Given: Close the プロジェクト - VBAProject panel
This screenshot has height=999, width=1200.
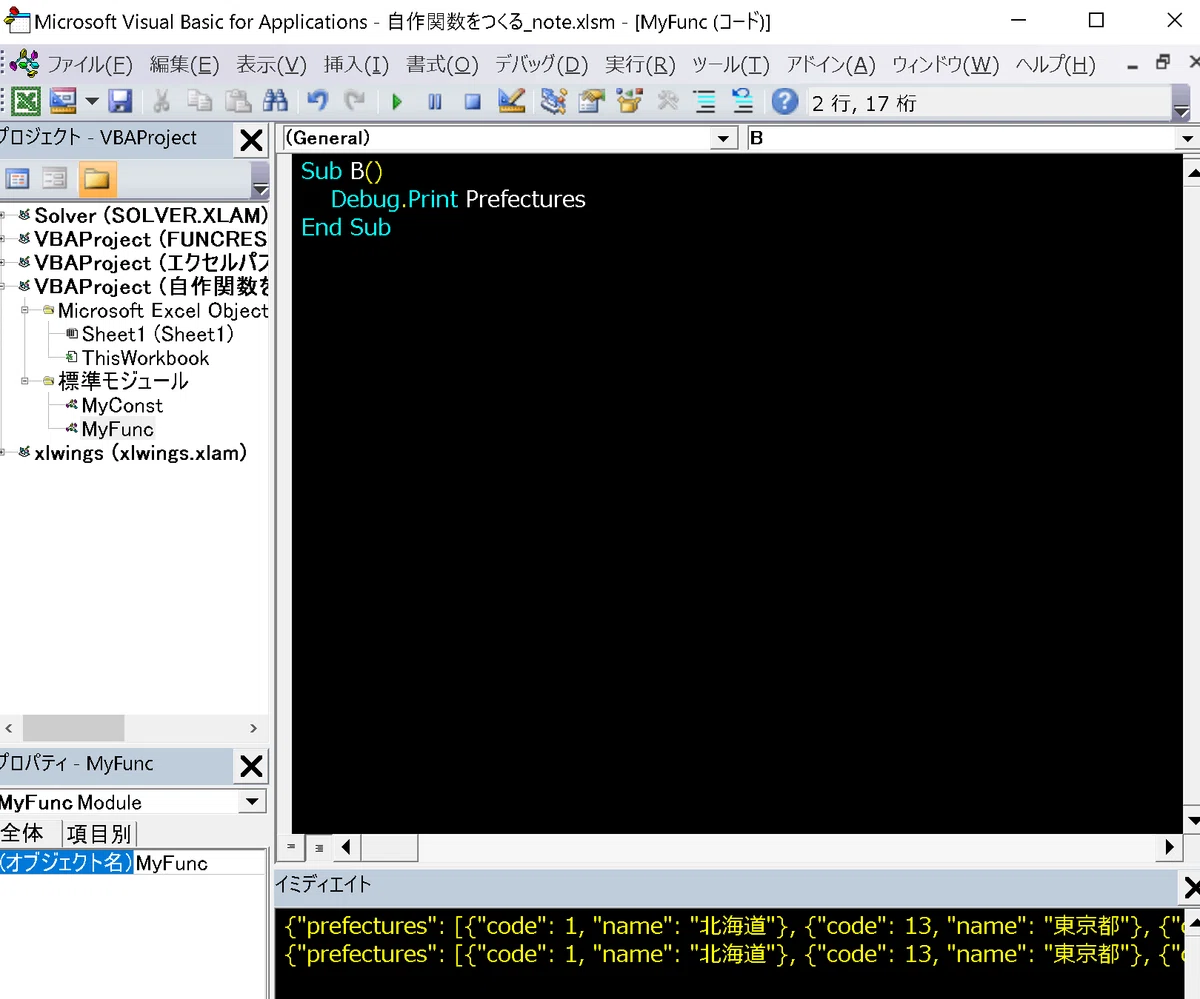Looking at the screenshot, I should click(x=251, y=141).
